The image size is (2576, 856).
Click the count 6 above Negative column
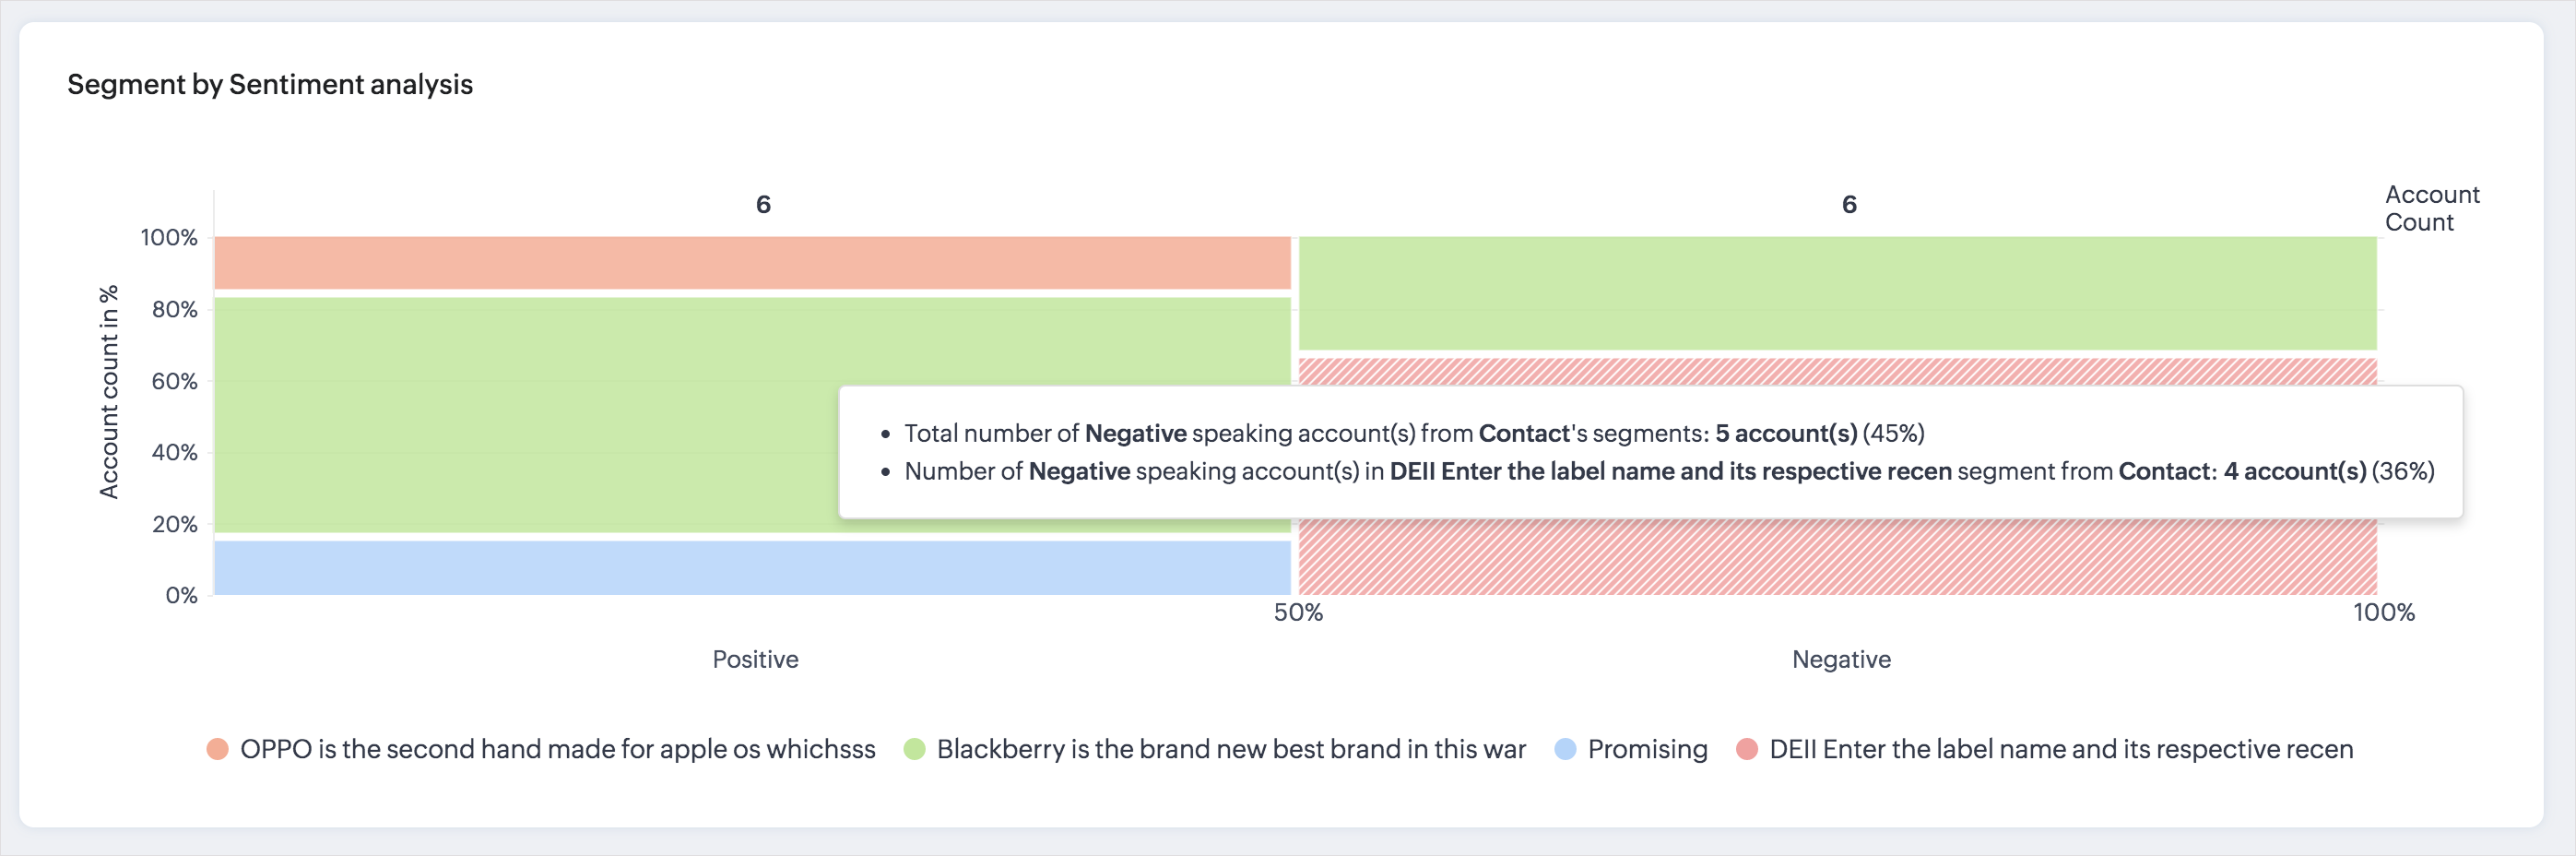(x=1849, y=205)
